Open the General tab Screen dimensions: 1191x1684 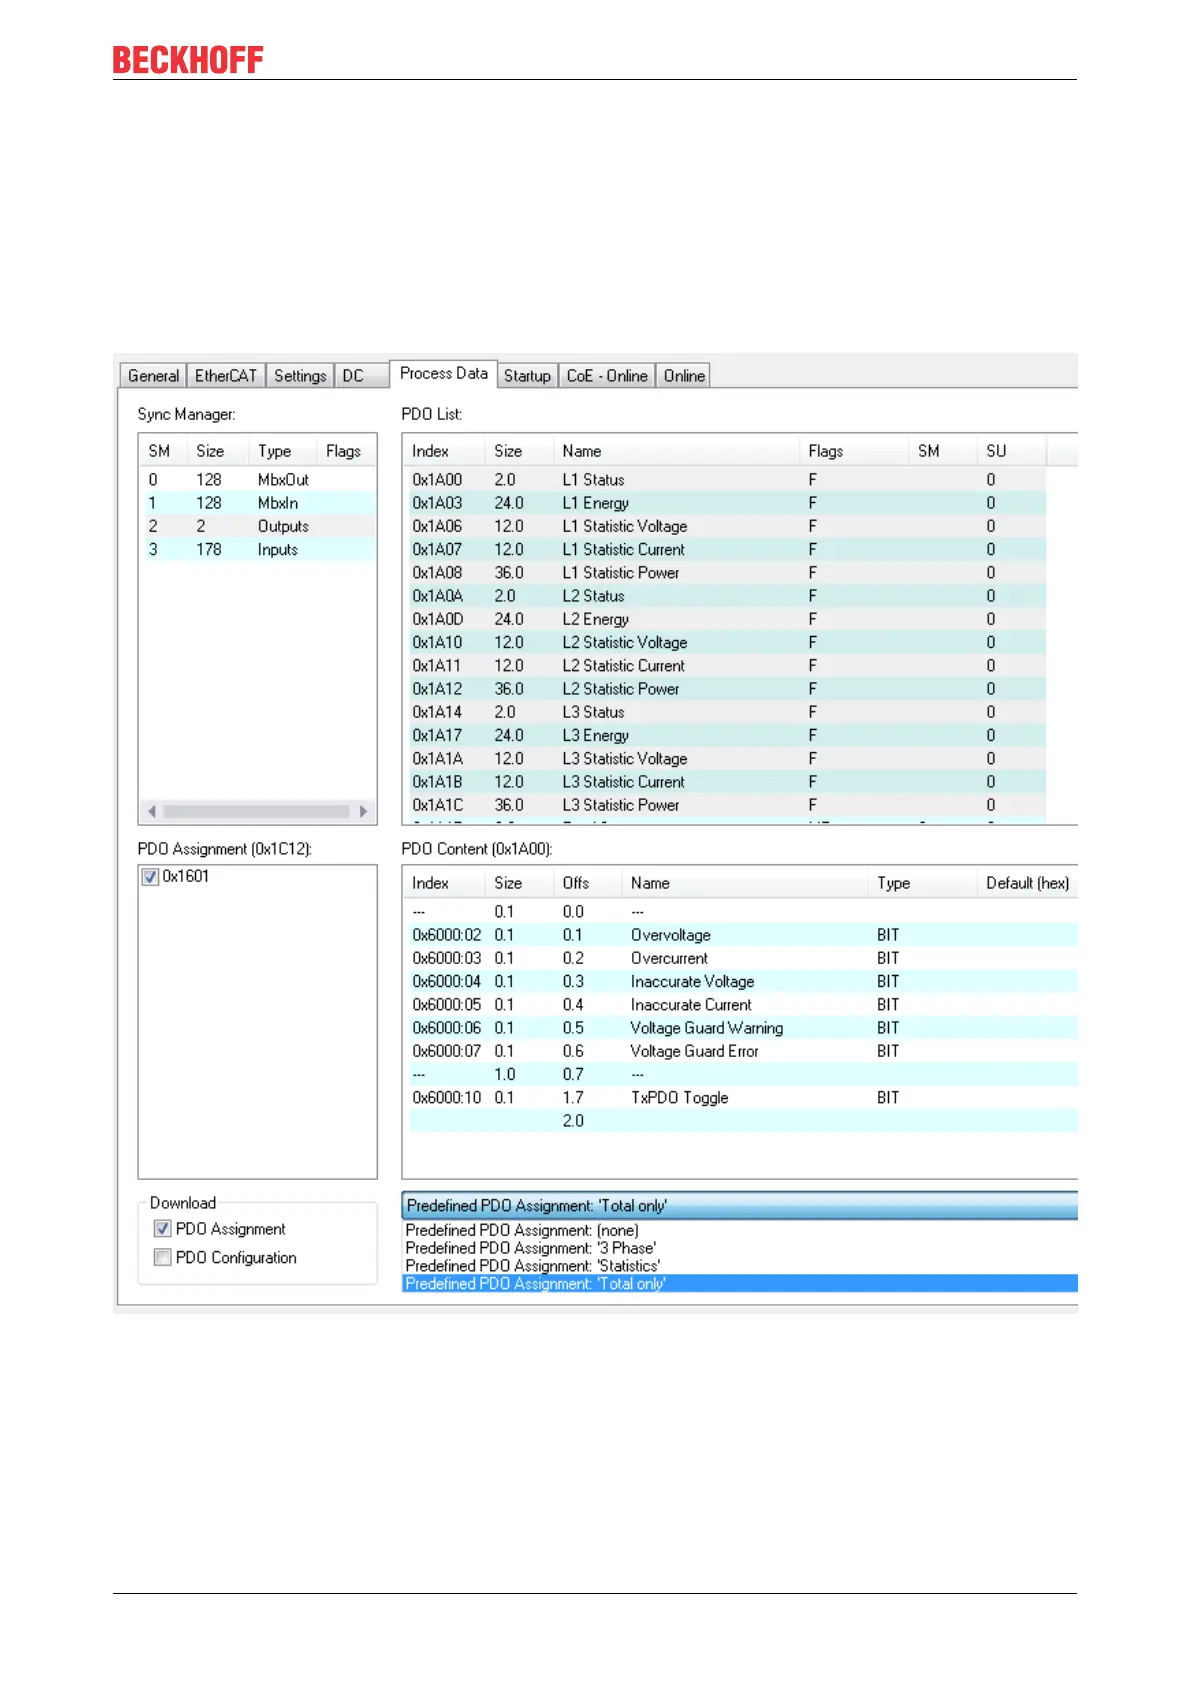click(153, 376)
